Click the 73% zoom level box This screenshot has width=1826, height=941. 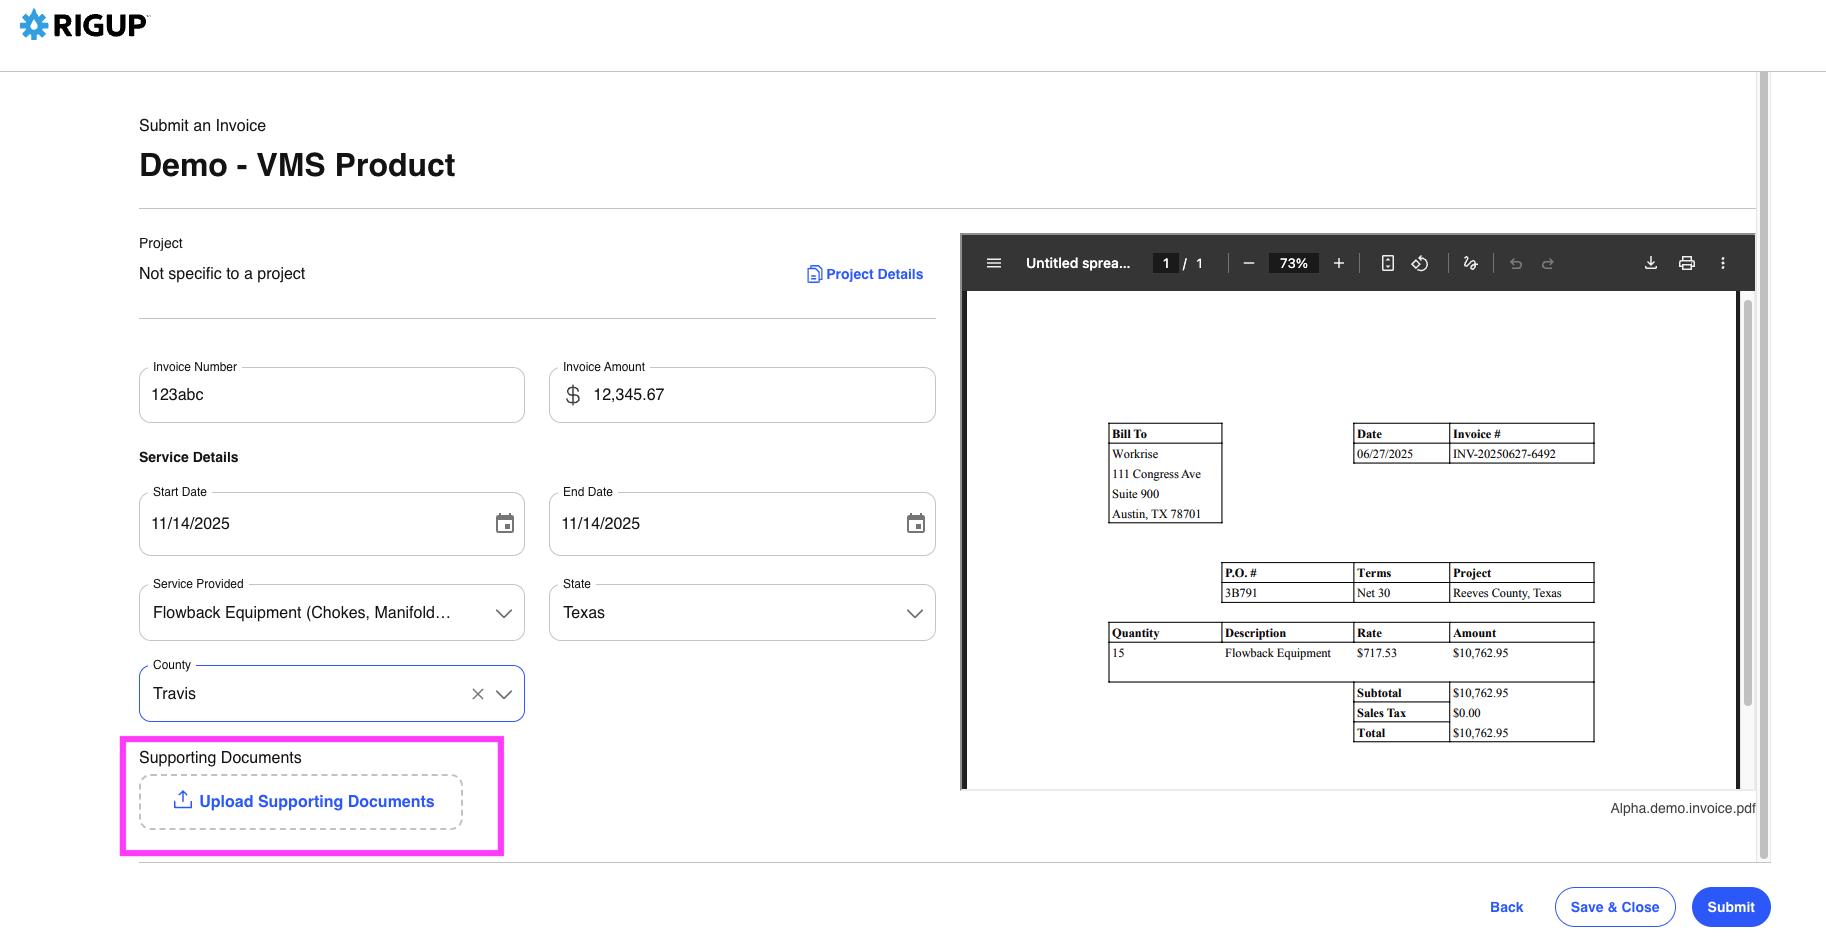click(1294, 263)
